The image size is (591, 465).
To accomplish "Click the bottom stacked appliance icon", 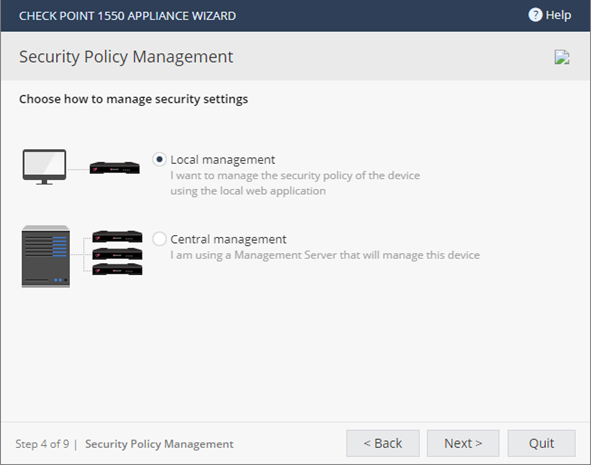I will click(x=117, y=269).
